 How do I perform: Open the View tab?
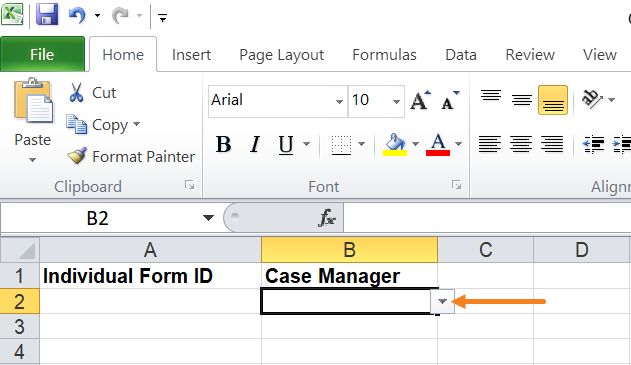coord(600,54)
